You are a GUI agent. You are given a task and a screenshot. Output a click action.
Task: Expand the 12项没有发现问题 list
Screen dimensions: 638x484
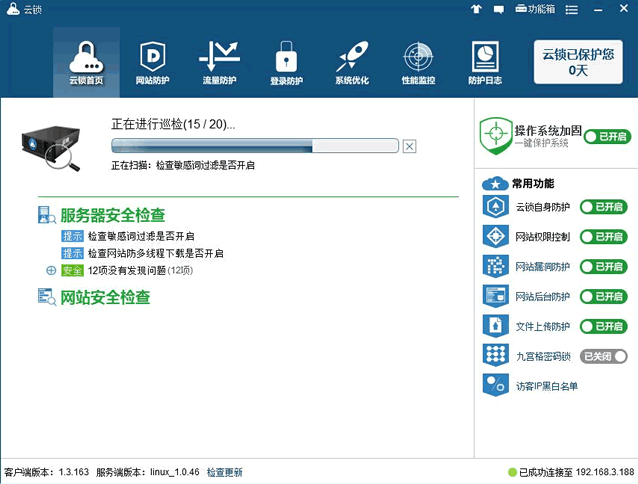[51, 270]
